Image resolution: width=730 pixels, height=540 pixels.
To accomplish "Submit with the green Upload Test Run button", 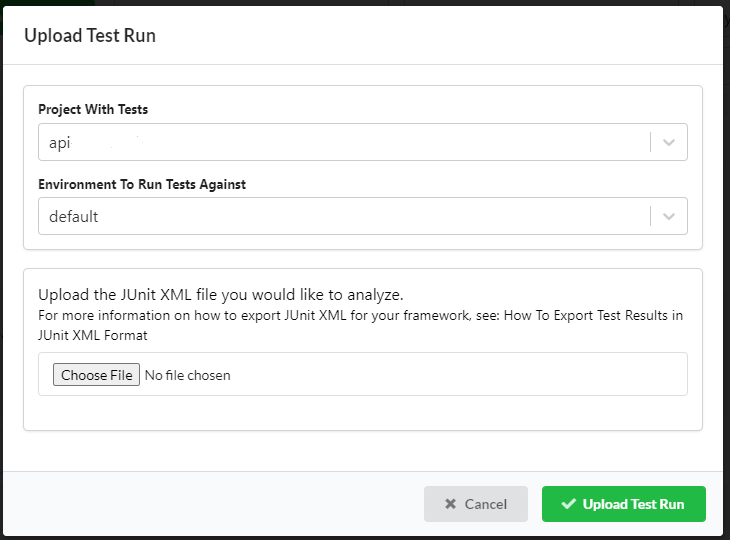I will tap(623, 504).
